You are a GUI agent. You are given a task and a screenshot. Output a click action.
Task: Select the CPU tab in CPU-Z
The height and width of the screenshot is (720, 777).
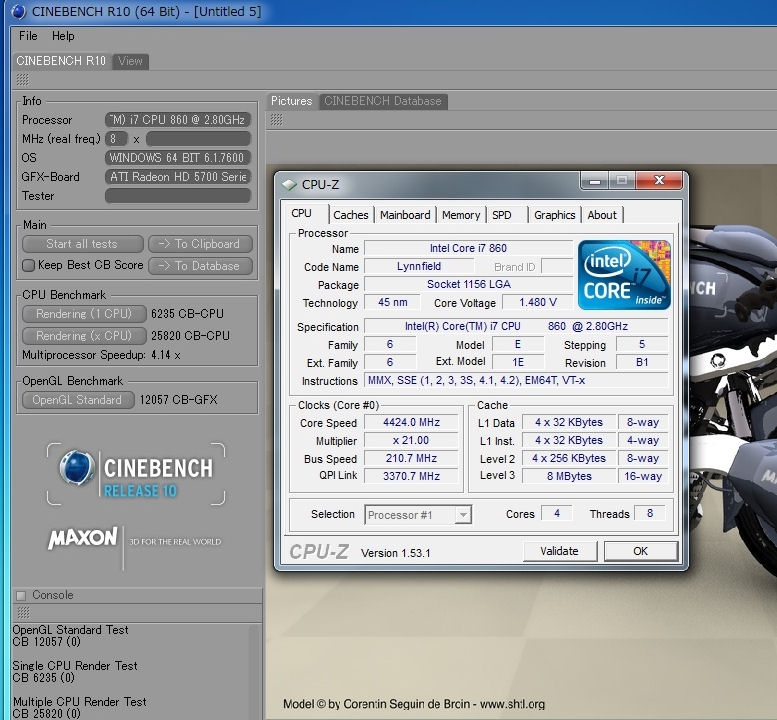302,214
